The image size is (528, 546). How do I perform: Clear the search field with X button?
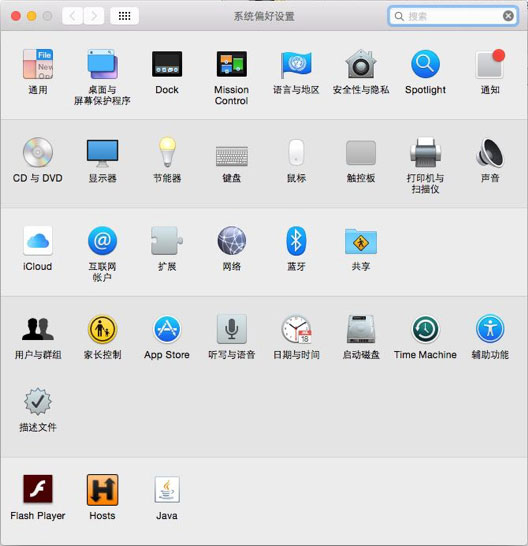(508, 16)
